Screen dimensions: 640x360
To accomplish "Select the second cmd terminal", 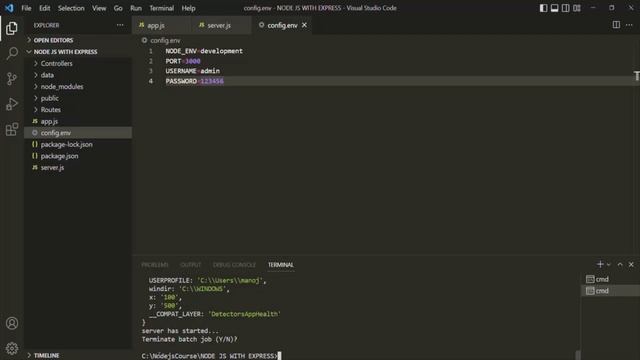I will (x=610, y=291).
